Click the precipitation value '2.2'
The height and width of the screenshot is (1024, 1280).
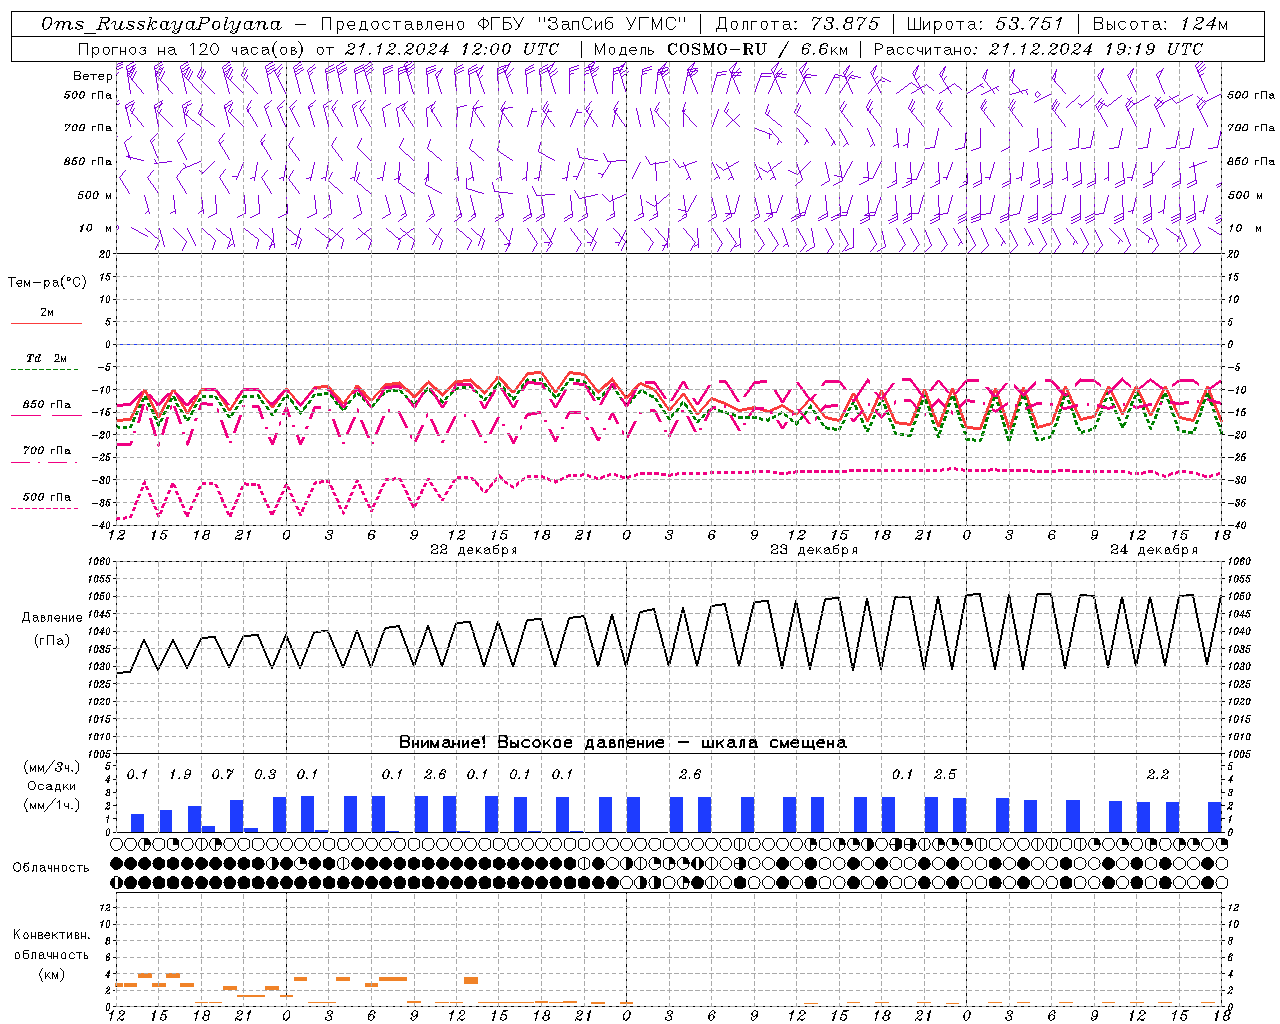click(1158, 775)
